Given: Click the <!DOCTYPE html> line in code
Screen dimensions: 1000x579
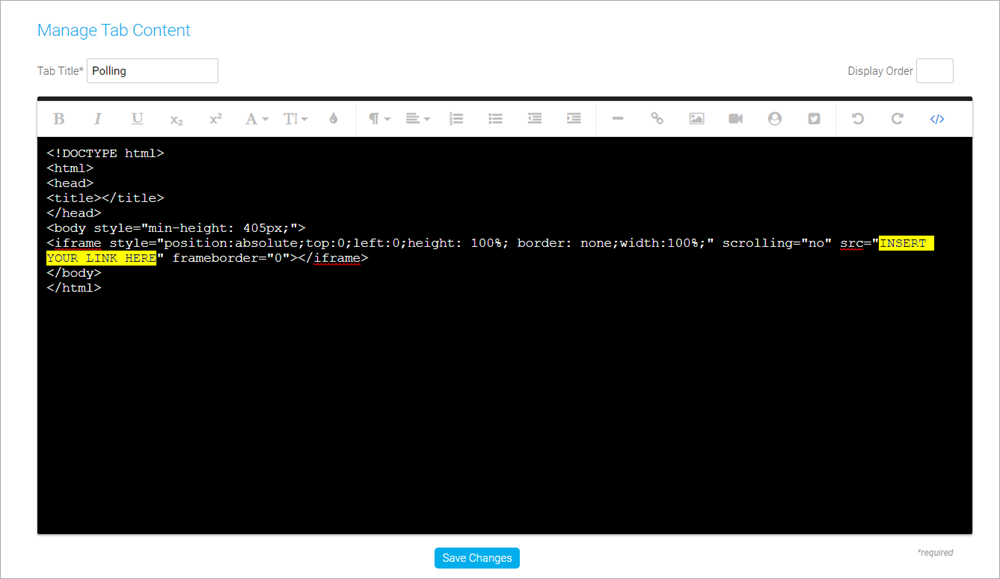Looking at the screenshot, I should tap(105, 154).
